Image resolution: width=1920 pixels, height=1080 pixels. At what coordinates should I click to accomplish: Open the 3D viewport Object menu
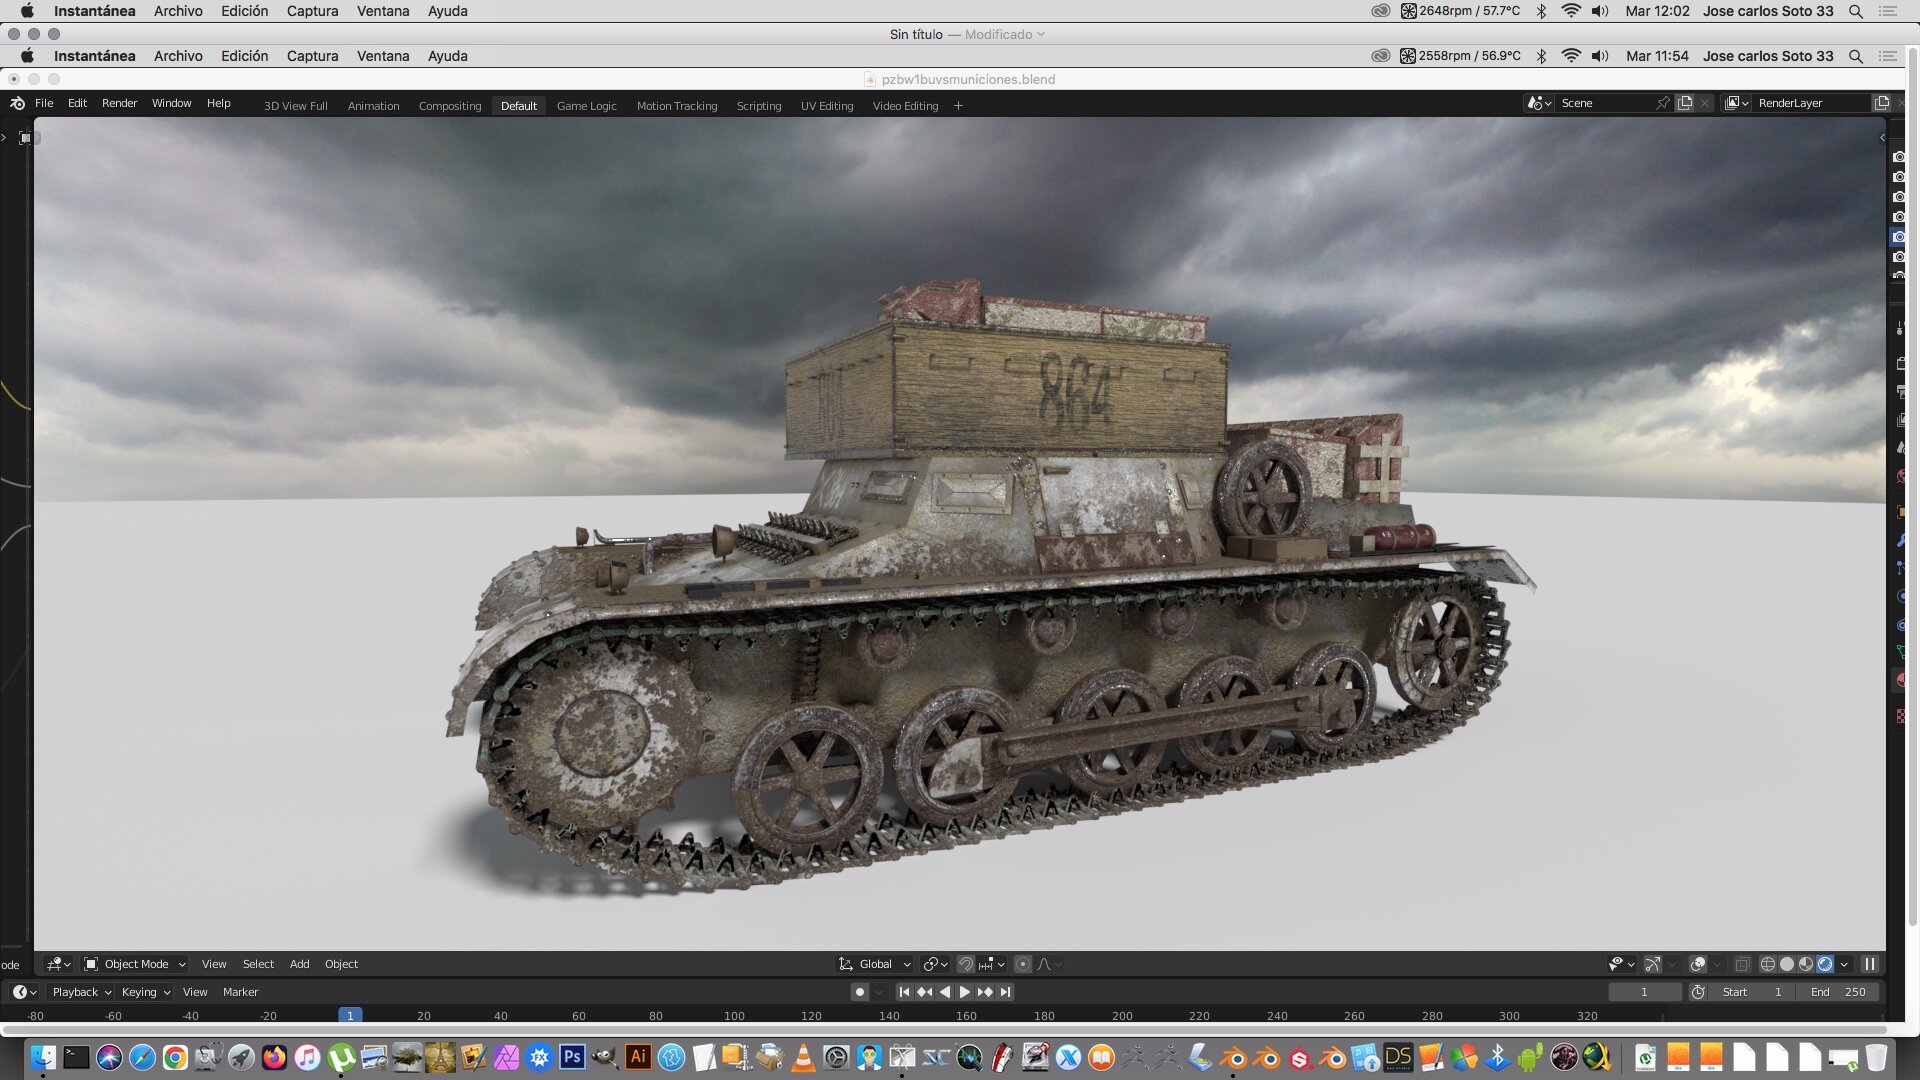[x=341, y=964]
